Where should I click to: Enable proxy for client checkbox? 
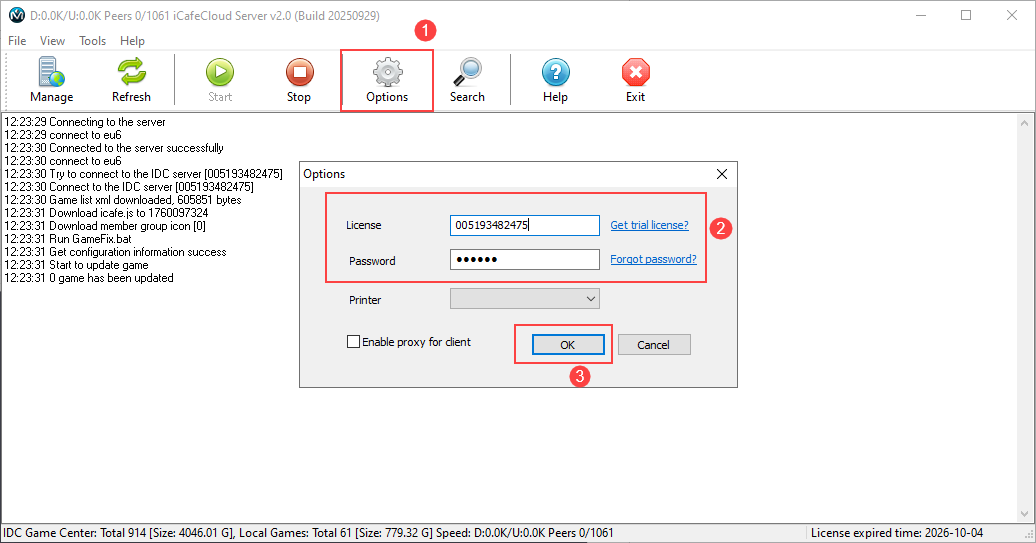[x=353, y=342]
